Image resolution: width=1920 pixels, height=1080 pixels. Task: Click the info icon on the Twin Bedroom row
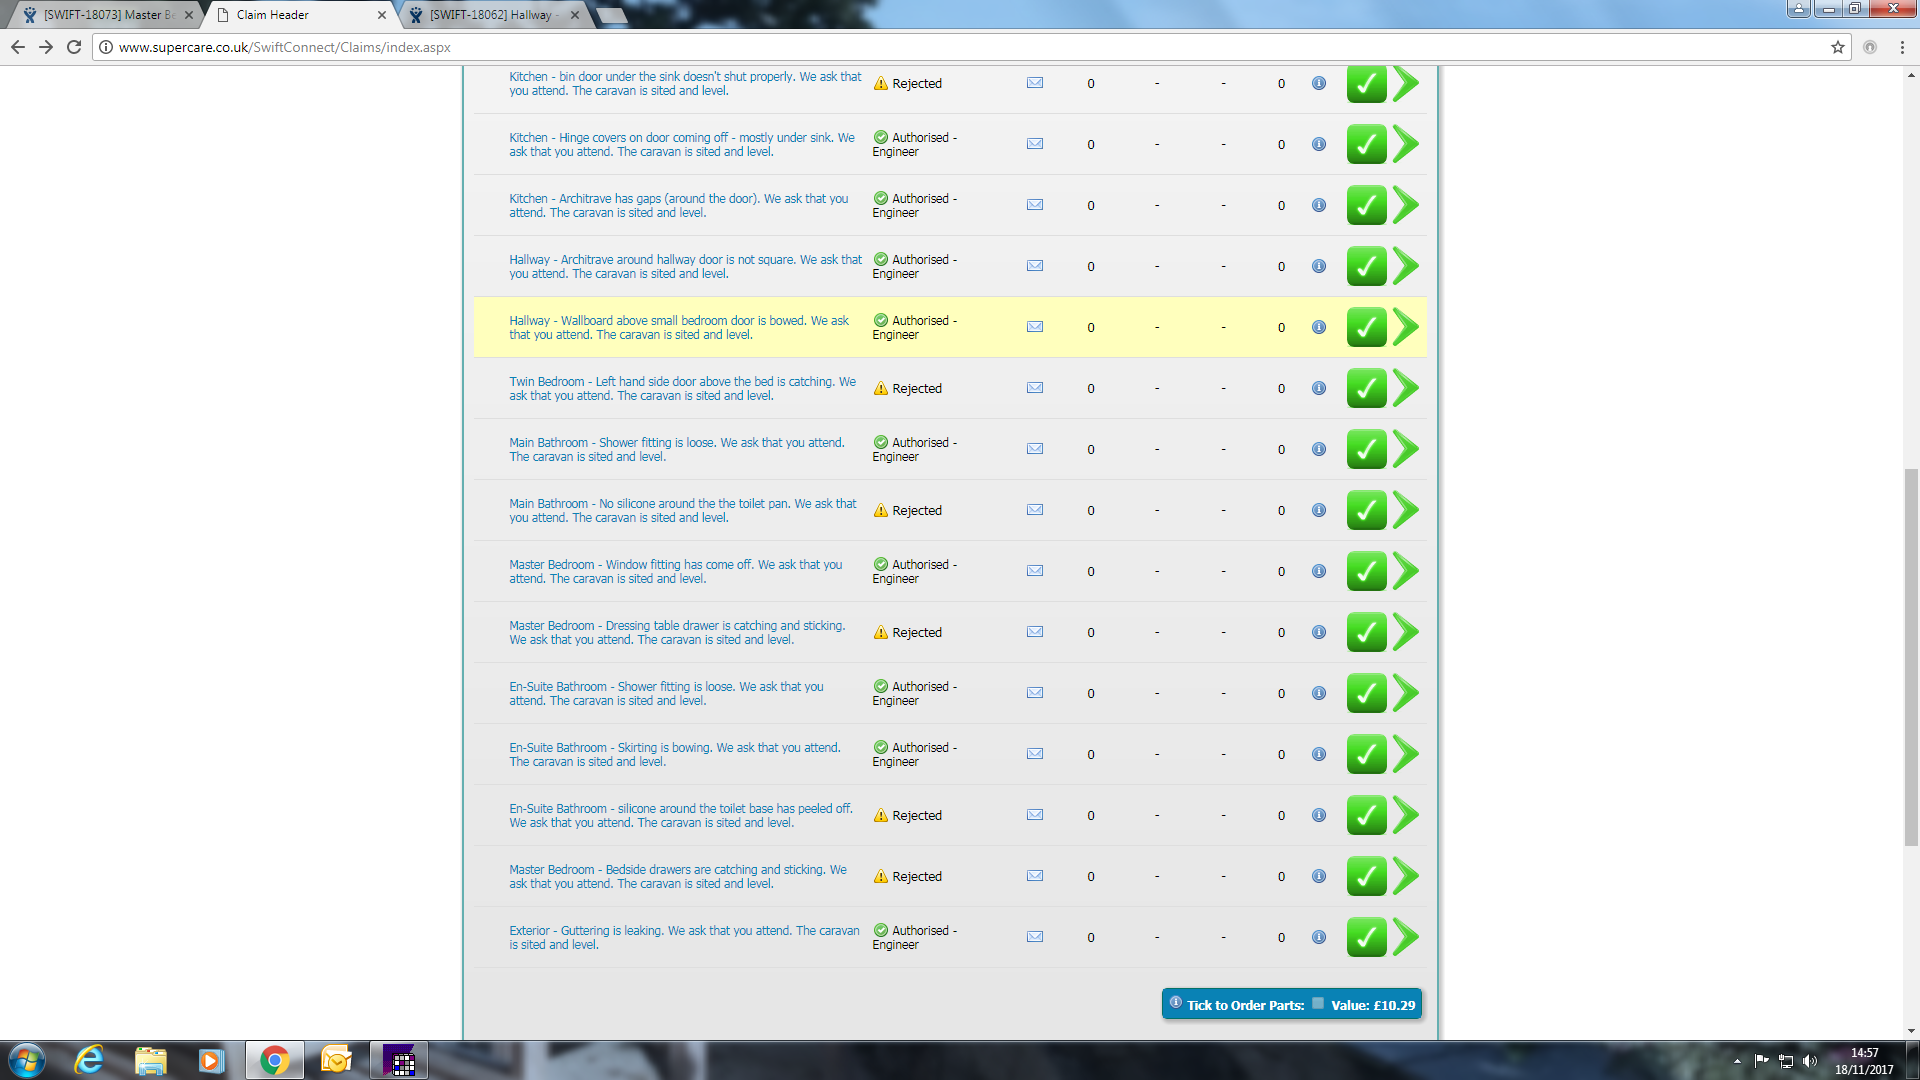tap(1319, 388)
